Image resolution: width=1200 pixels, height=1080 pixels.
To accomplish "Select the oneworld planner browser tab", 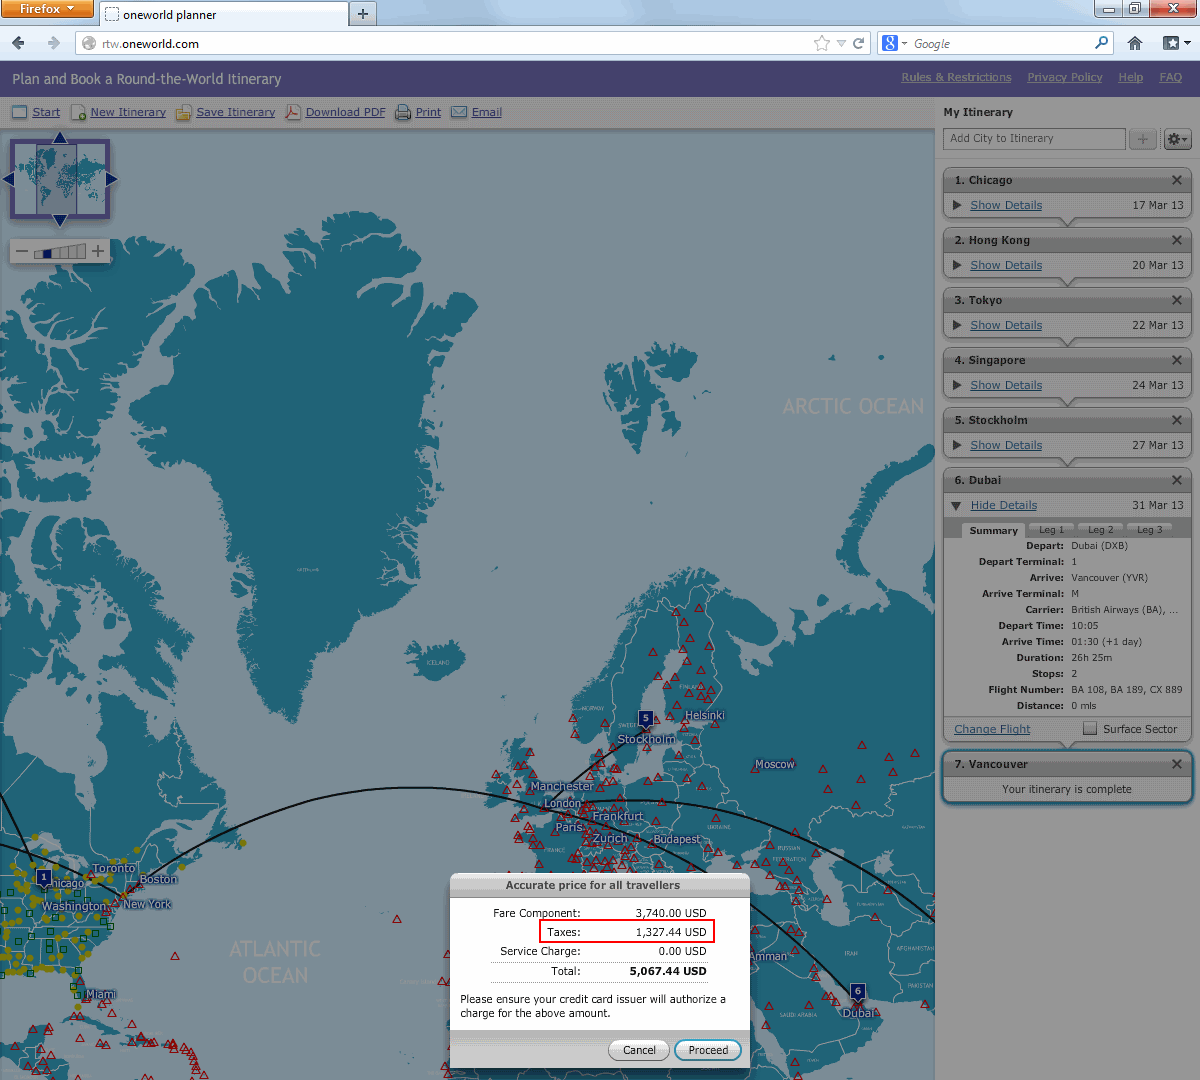I will 224,15.
